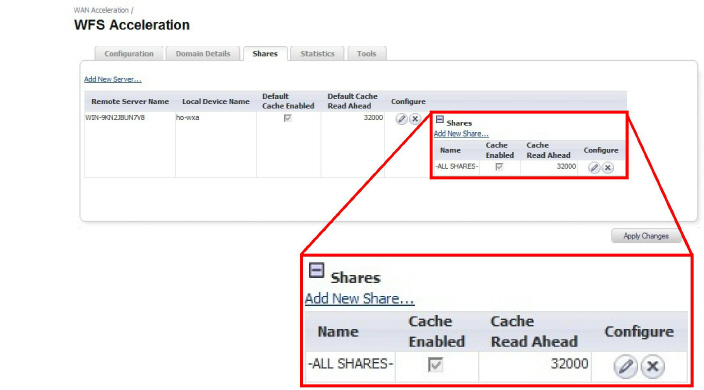This screenshot has height=390, width=704.
Task: Click WAN Acceleration breadcrumb link
Action: click(x=101, y=10)
